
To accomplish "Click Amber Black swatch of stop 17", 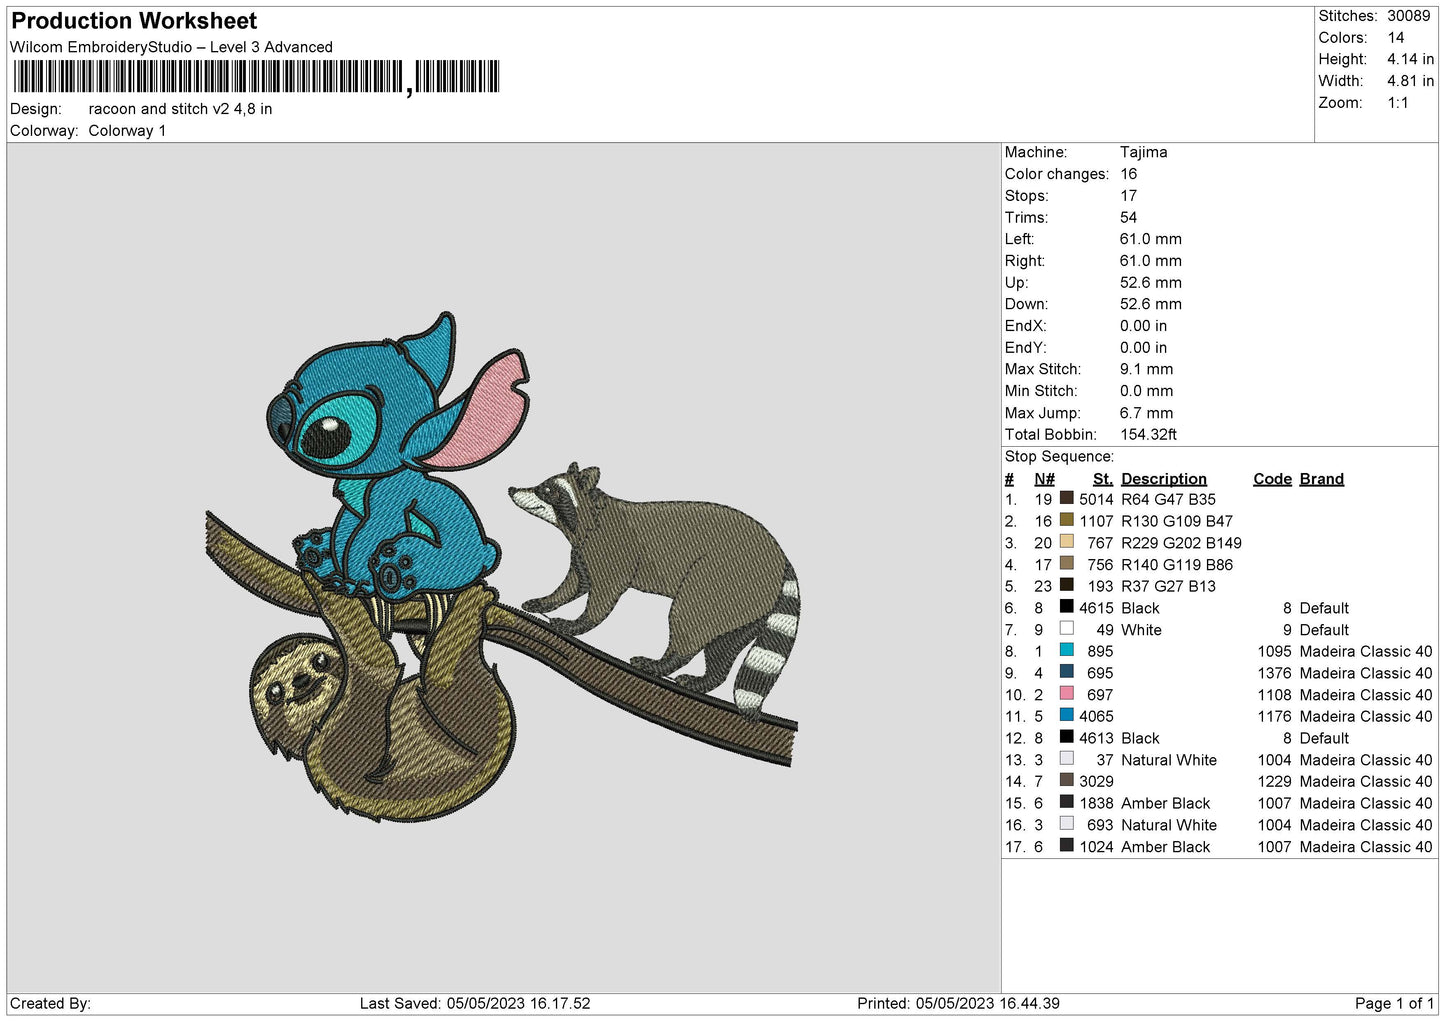I will (1066, 845).
